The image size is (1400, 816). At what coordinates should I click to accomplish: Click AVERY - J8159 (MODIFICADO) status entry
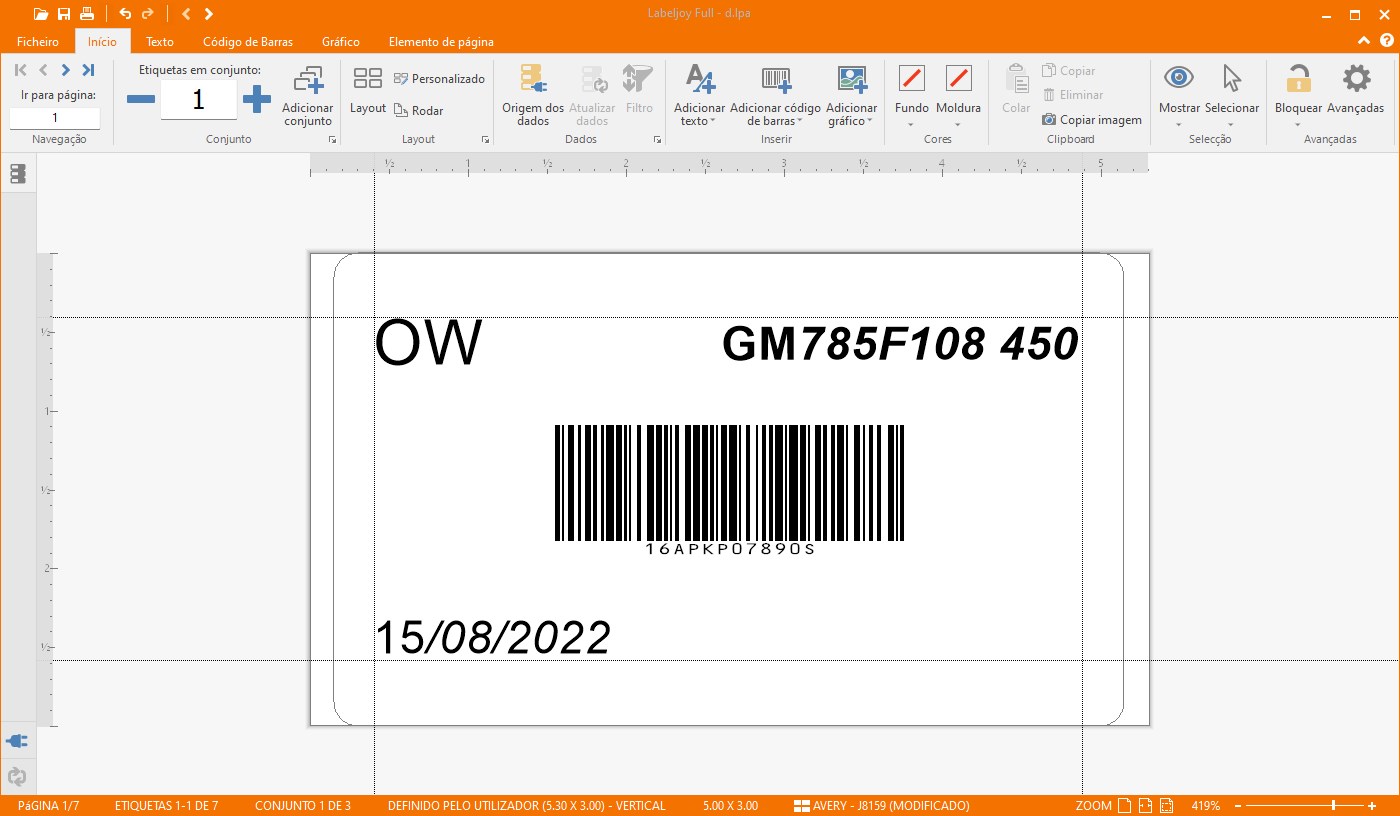pyautogui.click(x=882, y=805)
